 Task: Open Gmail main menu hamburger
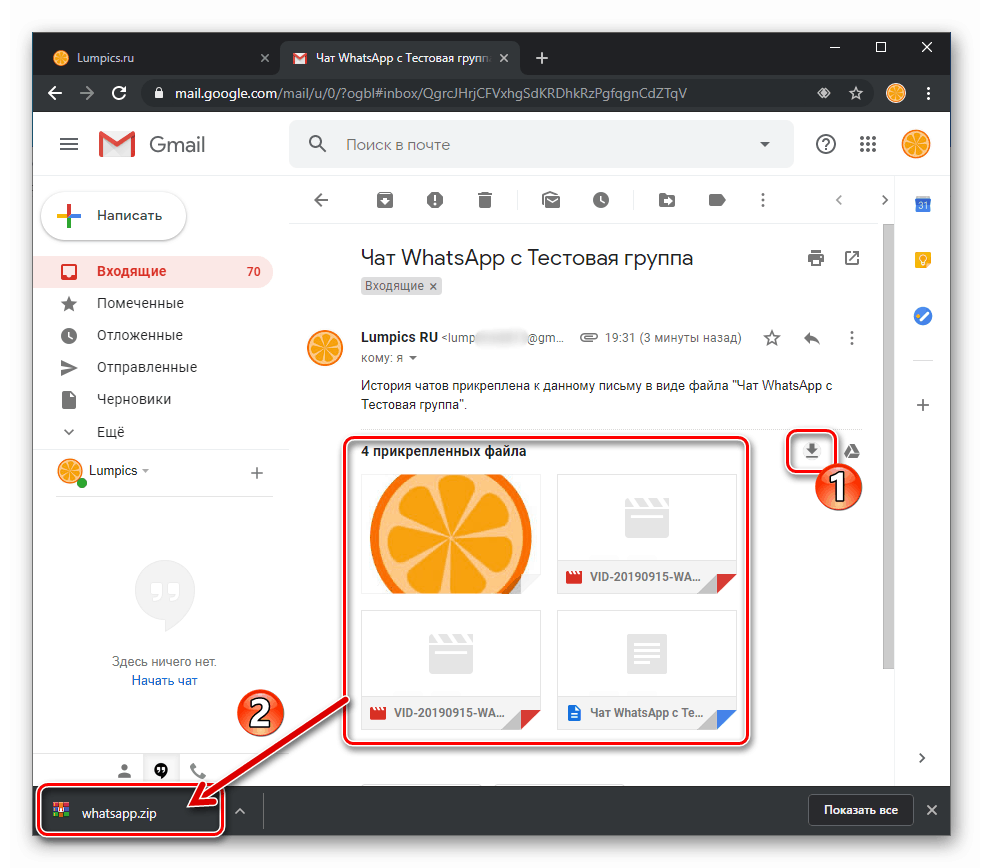point(69,145)
